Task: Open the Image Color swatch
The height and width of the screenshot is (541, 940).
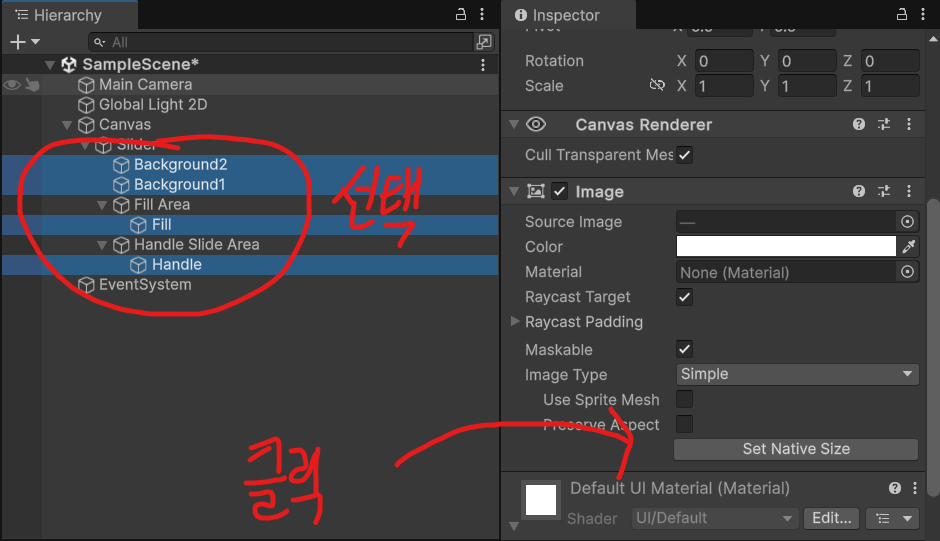Action: [786, 247]
